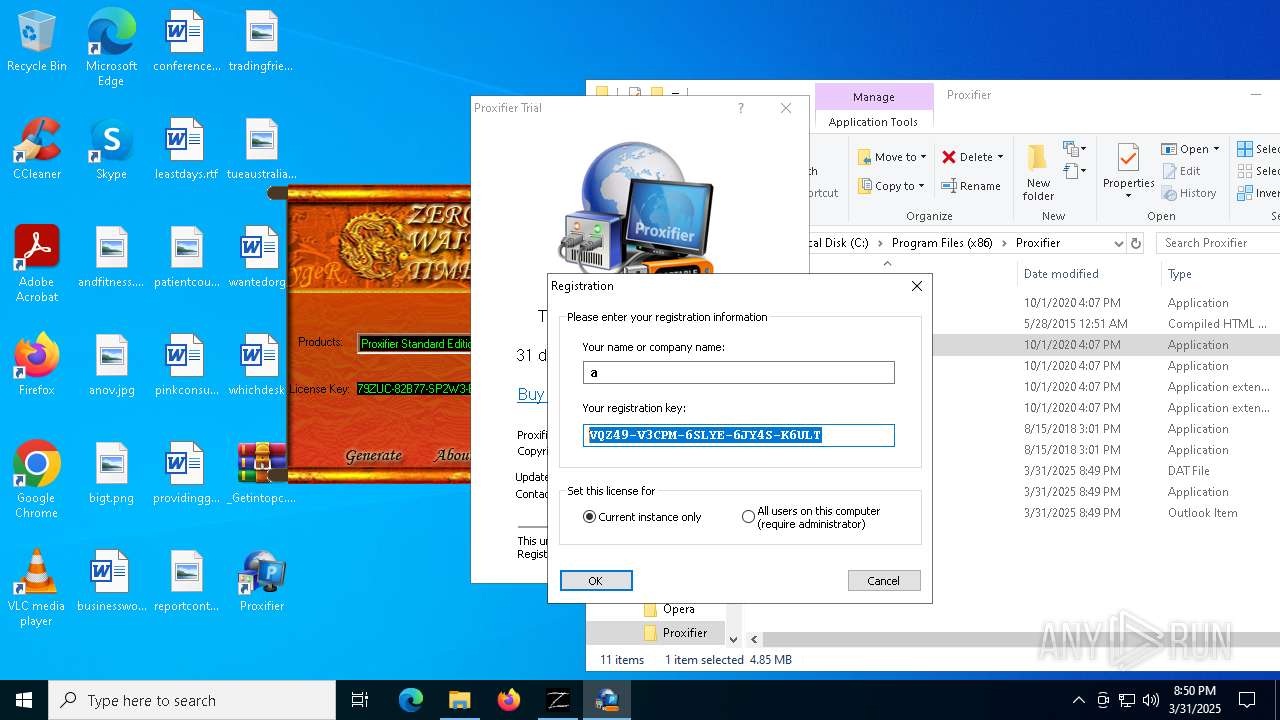Image resolution: width=1280 pixels, height=720 pixels.
Task: Show hidden system tray icons
Action: tap(1078, 700)
